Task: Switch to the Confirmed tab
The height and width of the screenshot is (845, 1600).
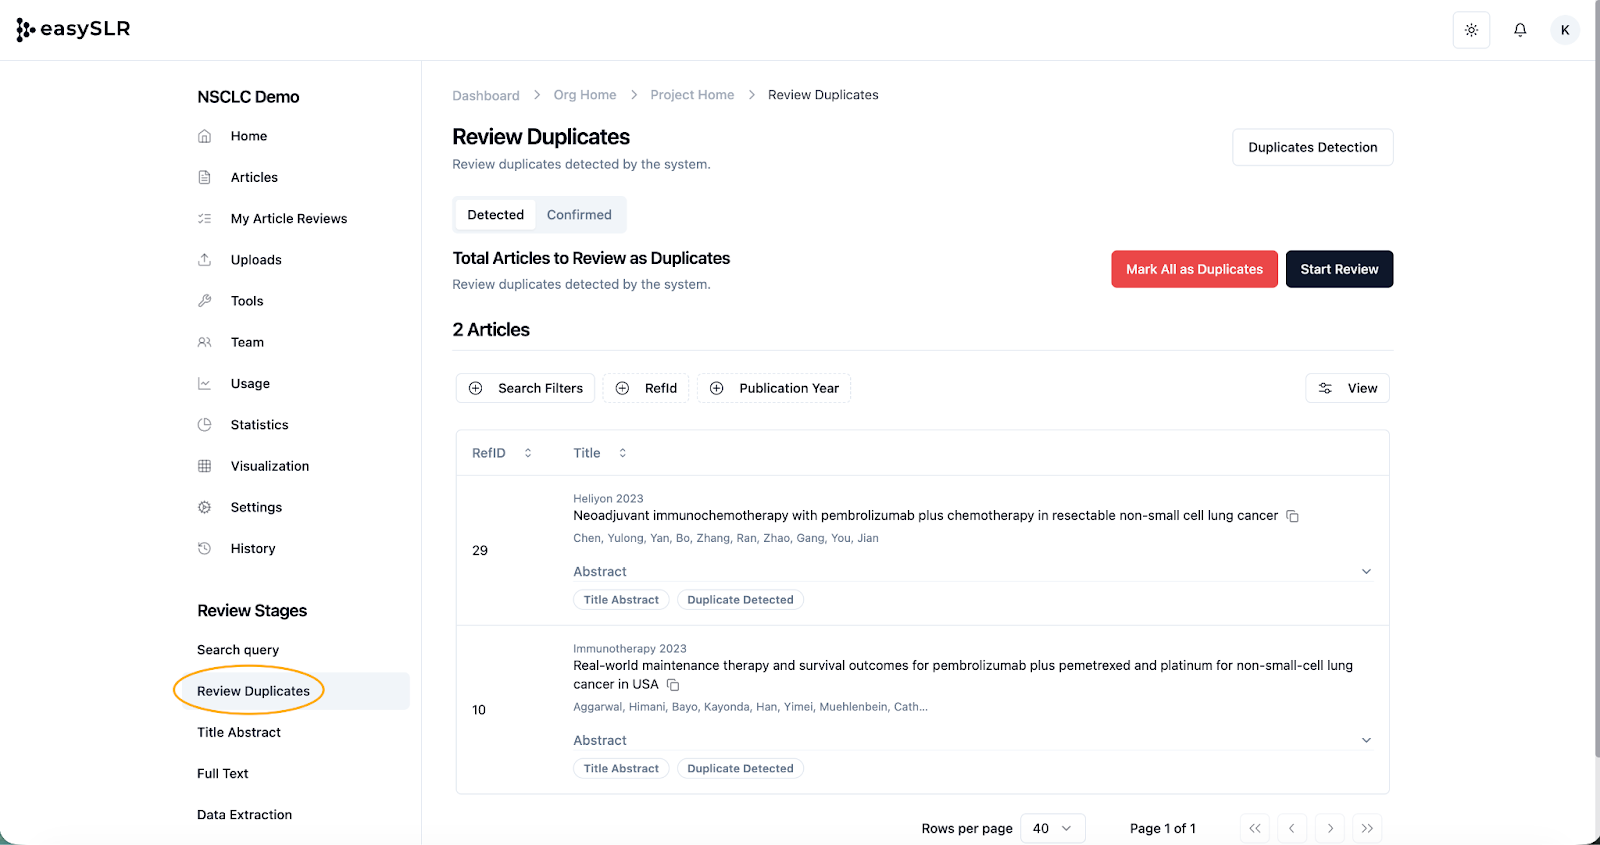Action: 579,215
